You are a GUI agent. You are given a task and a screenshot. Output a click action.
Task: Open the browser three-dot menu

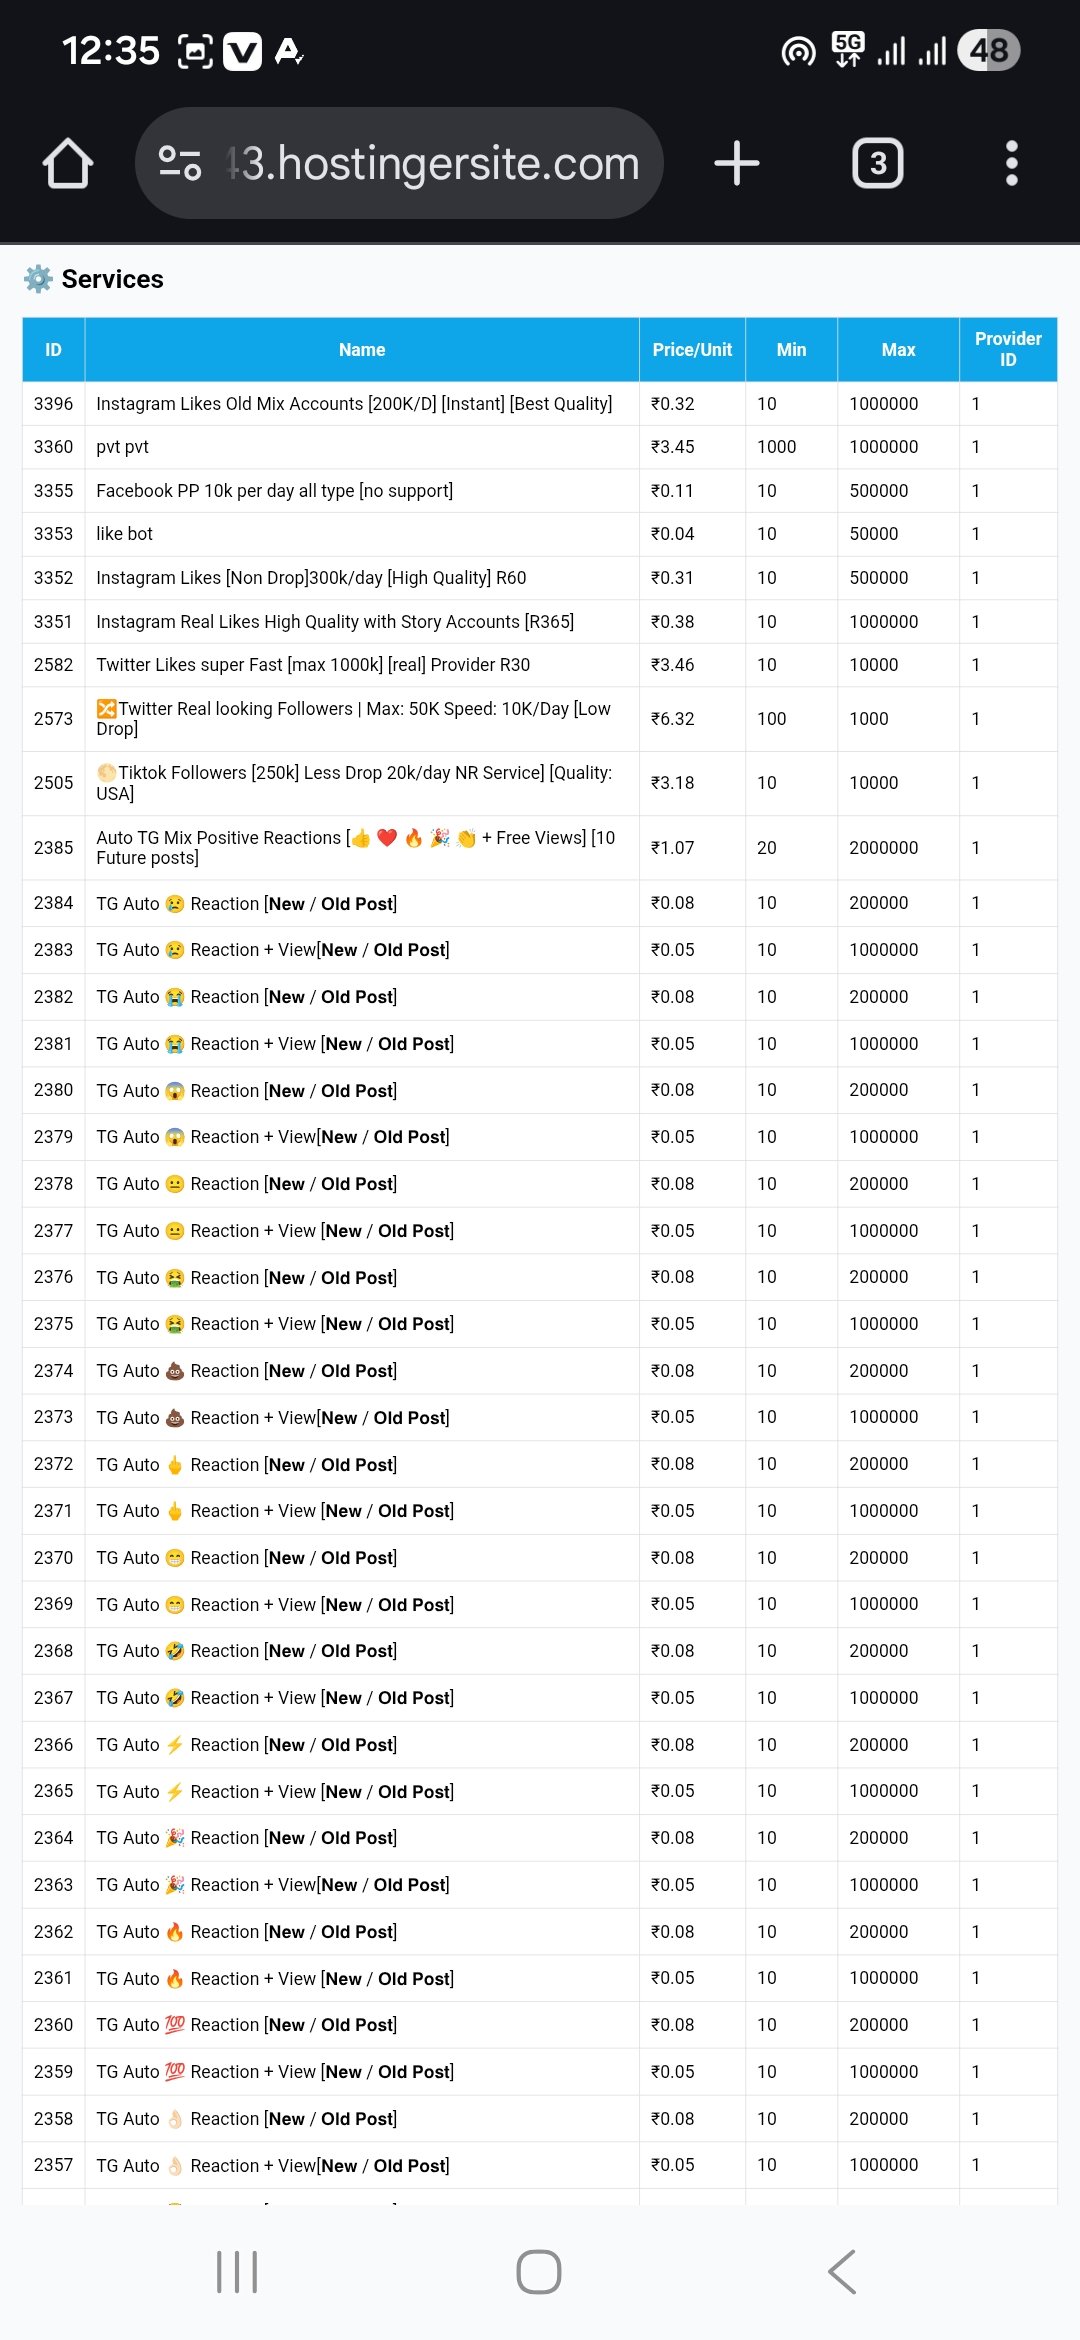[1011, 163]
